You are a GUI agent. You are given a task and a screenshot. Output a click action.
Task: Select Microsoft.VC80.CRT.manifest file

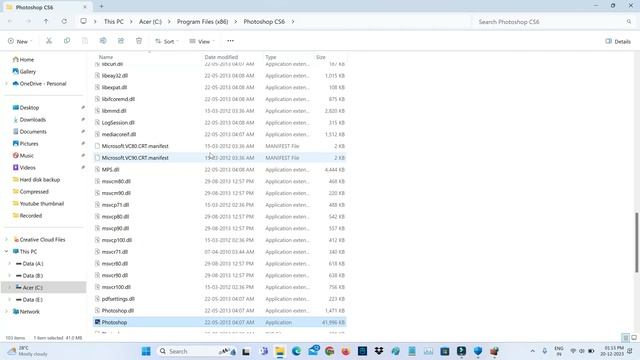(220, 146)
